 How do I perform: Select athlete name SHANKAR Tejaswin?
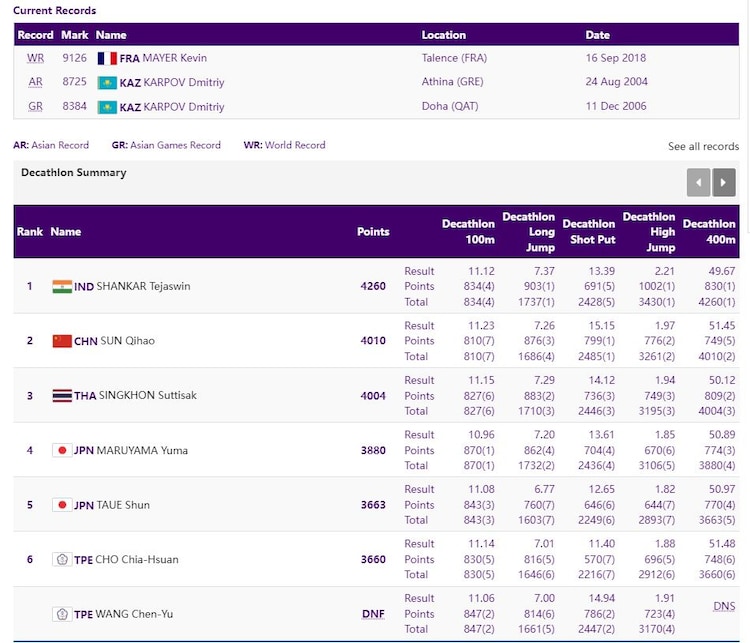point(143,286)
